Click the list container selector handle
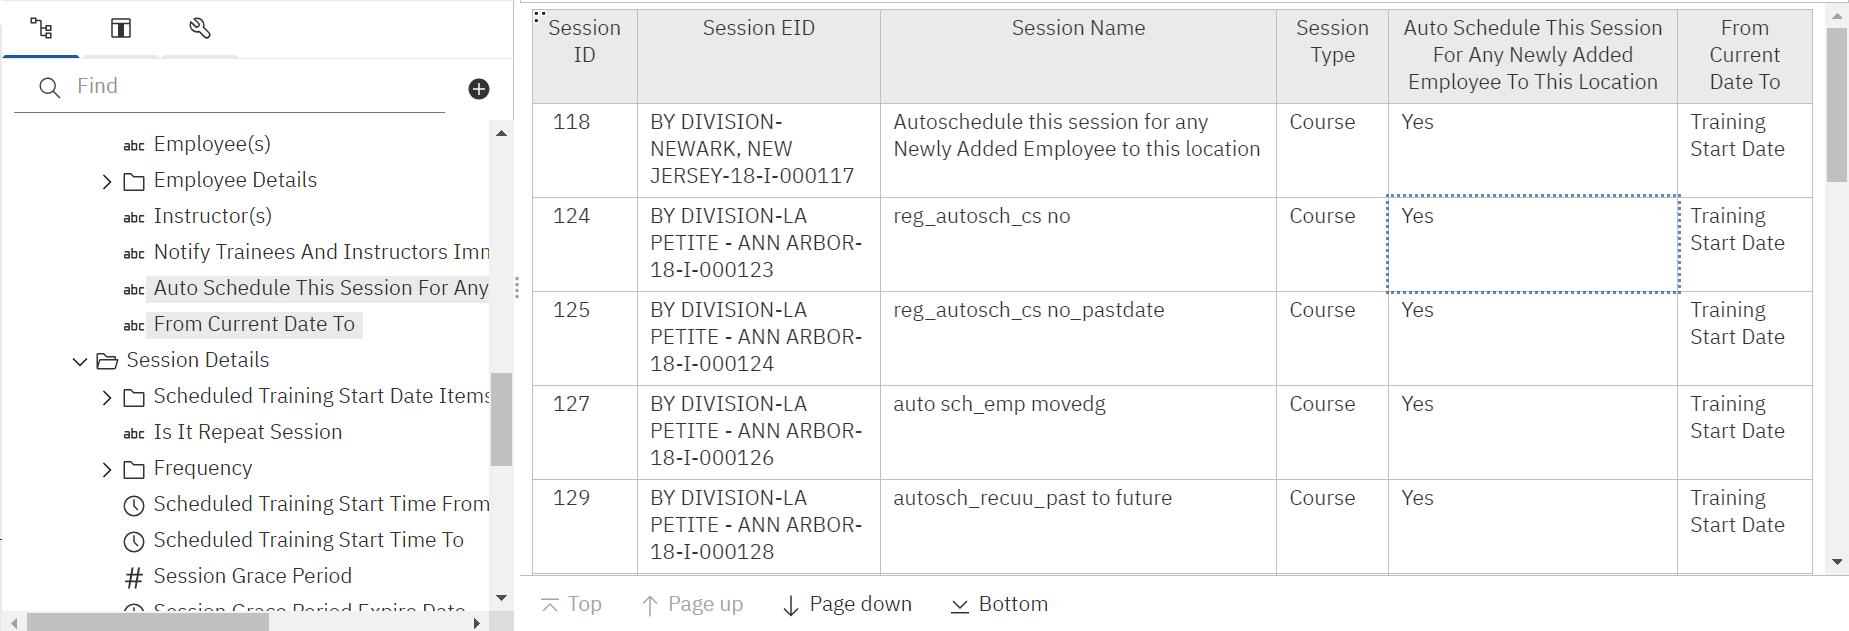Screen dimensions: 1849x631 tap(539, 16)
